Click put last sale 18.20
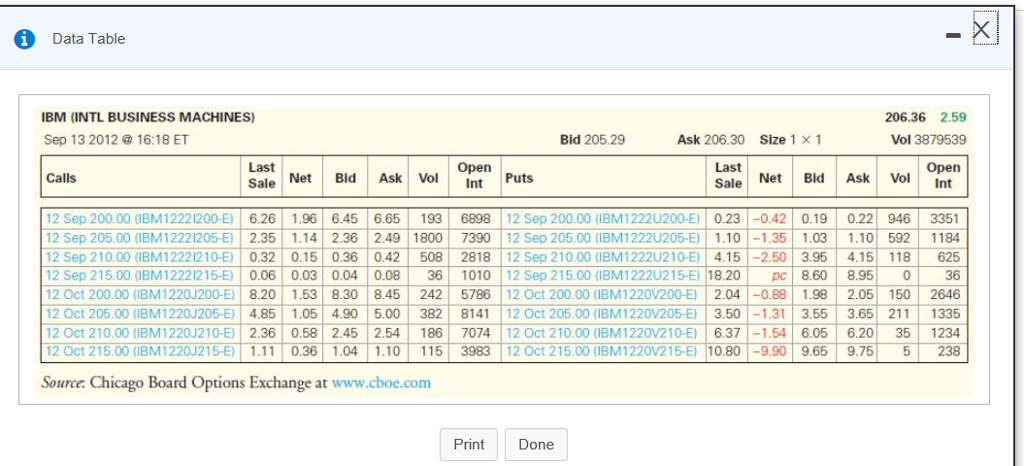The image size is (1024, 466). (x=724, y=275)
